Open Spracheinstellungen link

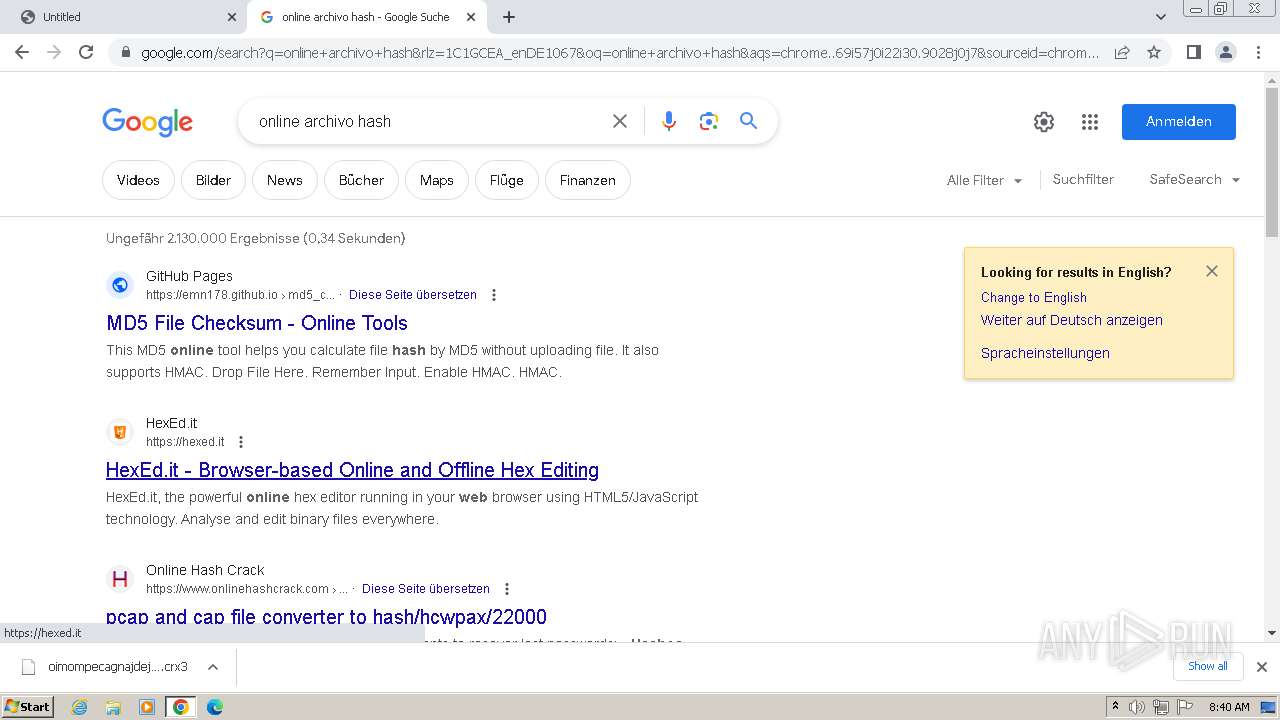pos(1045,353)
